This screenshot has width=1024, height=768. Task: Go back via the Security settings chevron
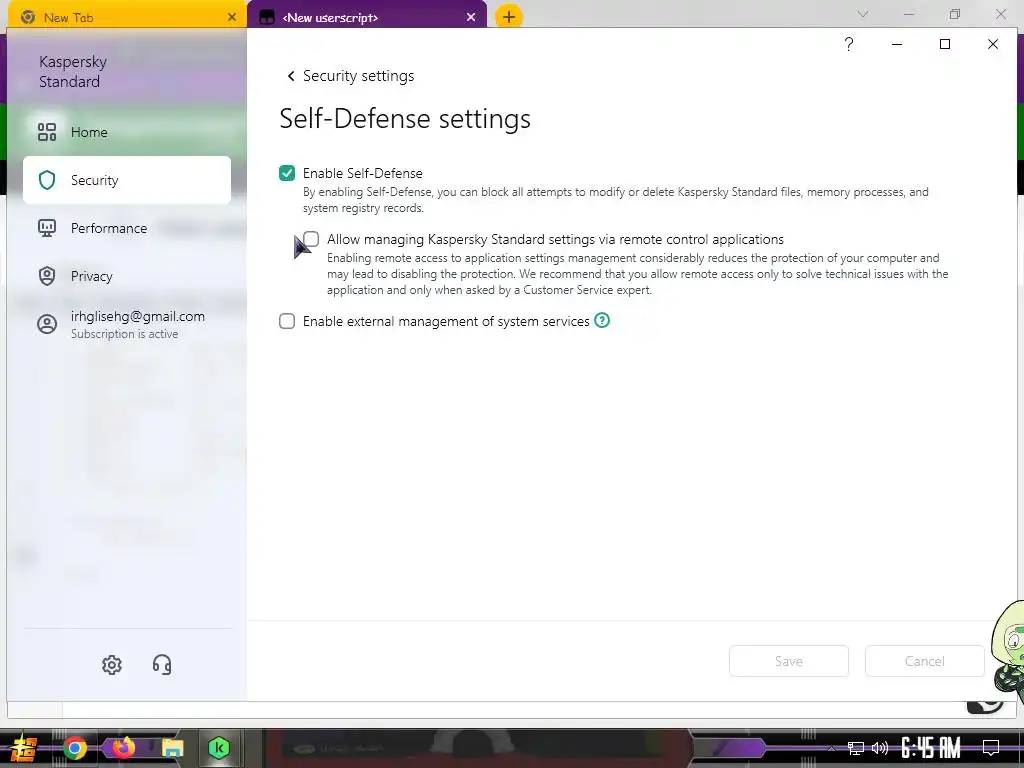[x=291, y=76]
